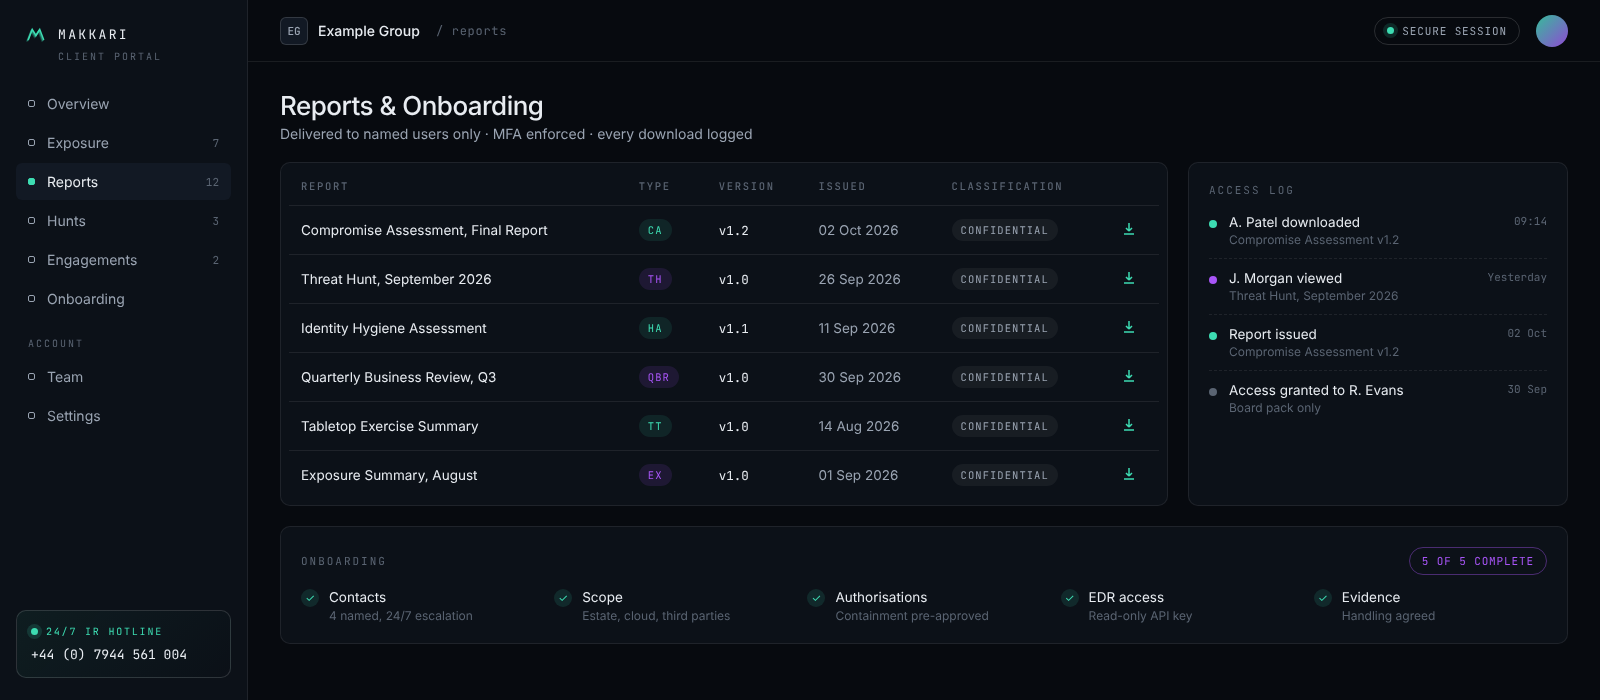Click hotline number +44 (0) 7944 561 004
The width and height of the screenshot is (1600, 700).
click(109, 654)
